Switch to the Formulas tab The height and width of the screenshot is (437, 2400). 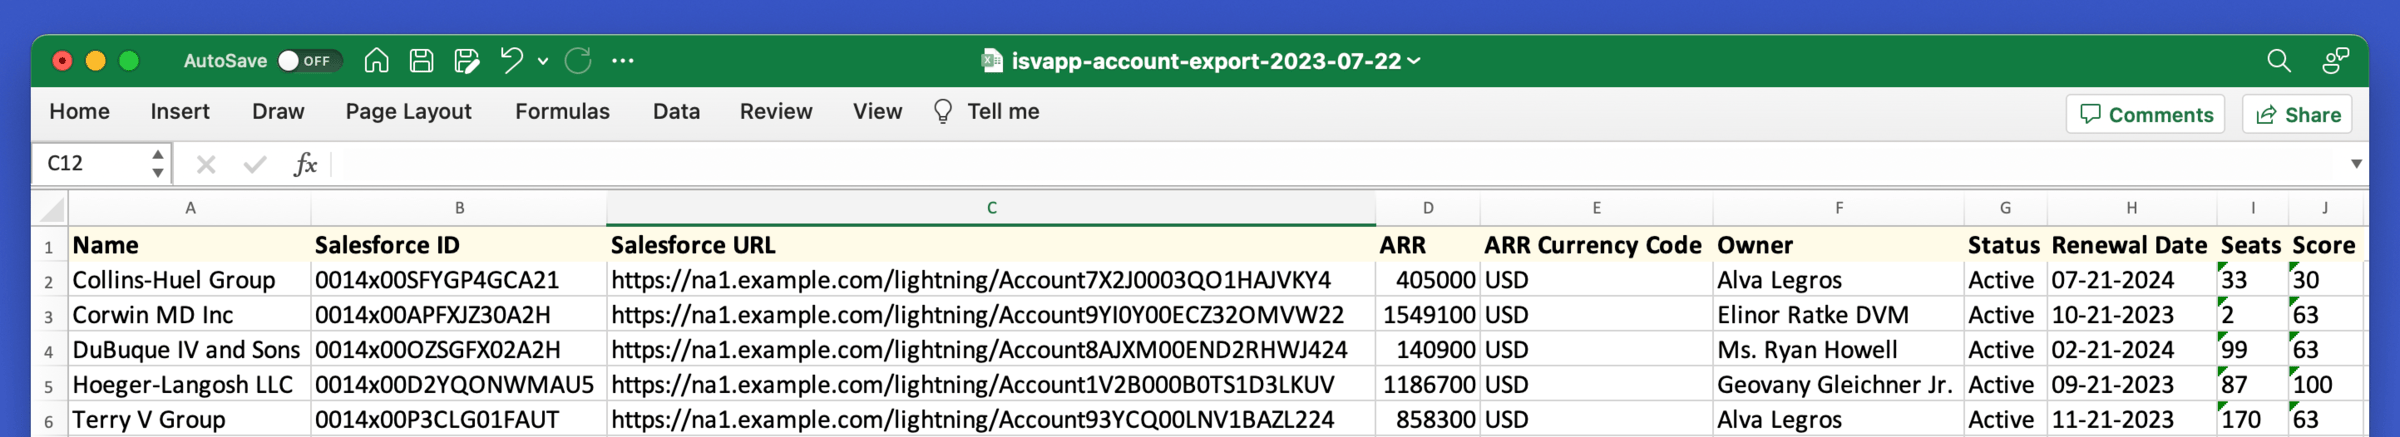pos(562,112)
